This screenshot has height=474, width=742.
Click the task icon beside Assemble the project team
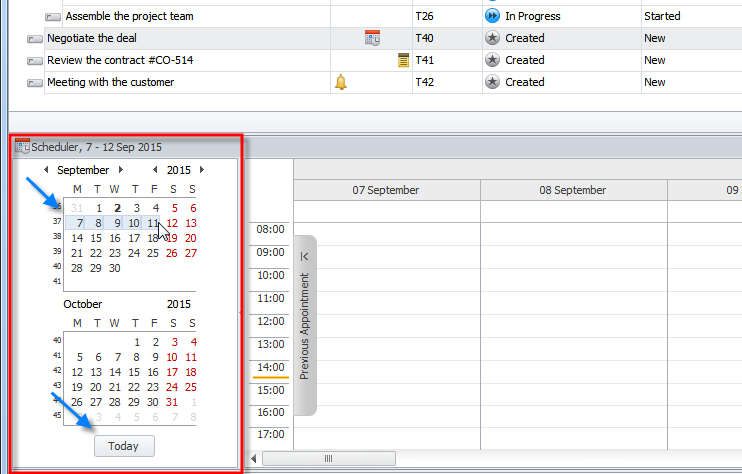(53, 17)
